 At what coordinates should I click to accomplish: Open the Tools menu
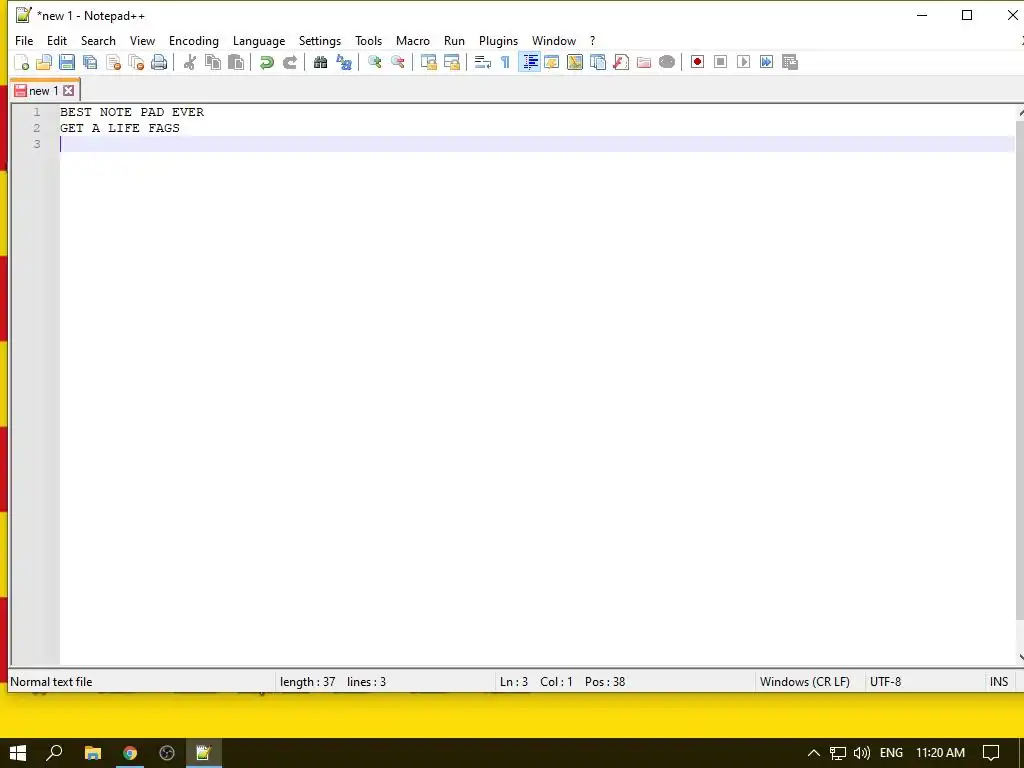pos(368,40)
